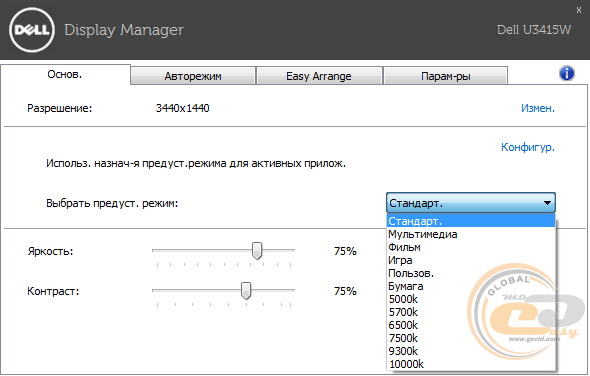Click the Контраст slider thumb
This screenshot has height=376, width=590.
pos(246,291)
